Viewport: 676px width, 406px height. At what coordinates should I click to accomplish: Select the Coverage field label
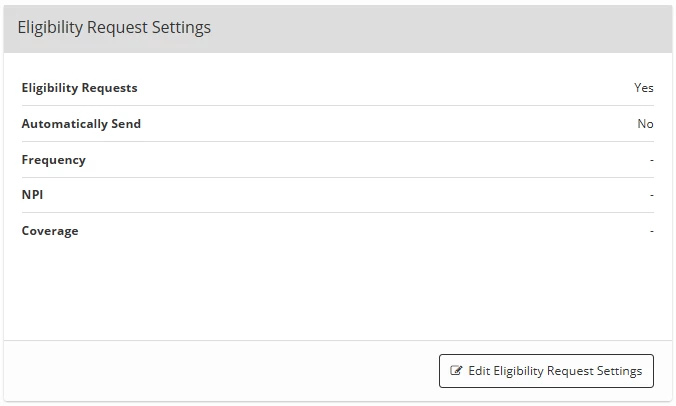click(50, 231)
